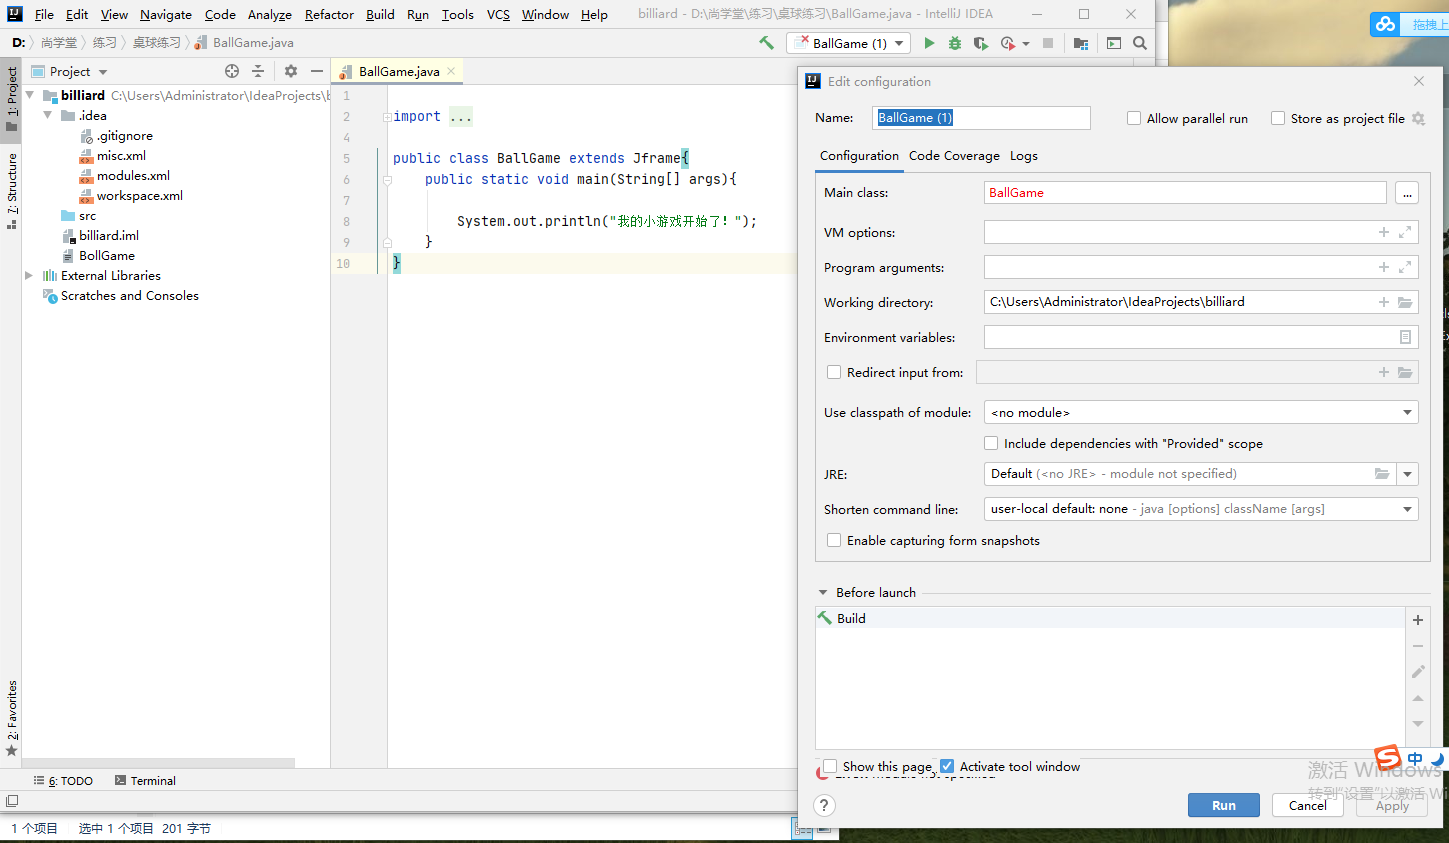Screen dimensions: 1449x843
Task: Toggle Chinese input mode indicator
Action: point(1415,759)
